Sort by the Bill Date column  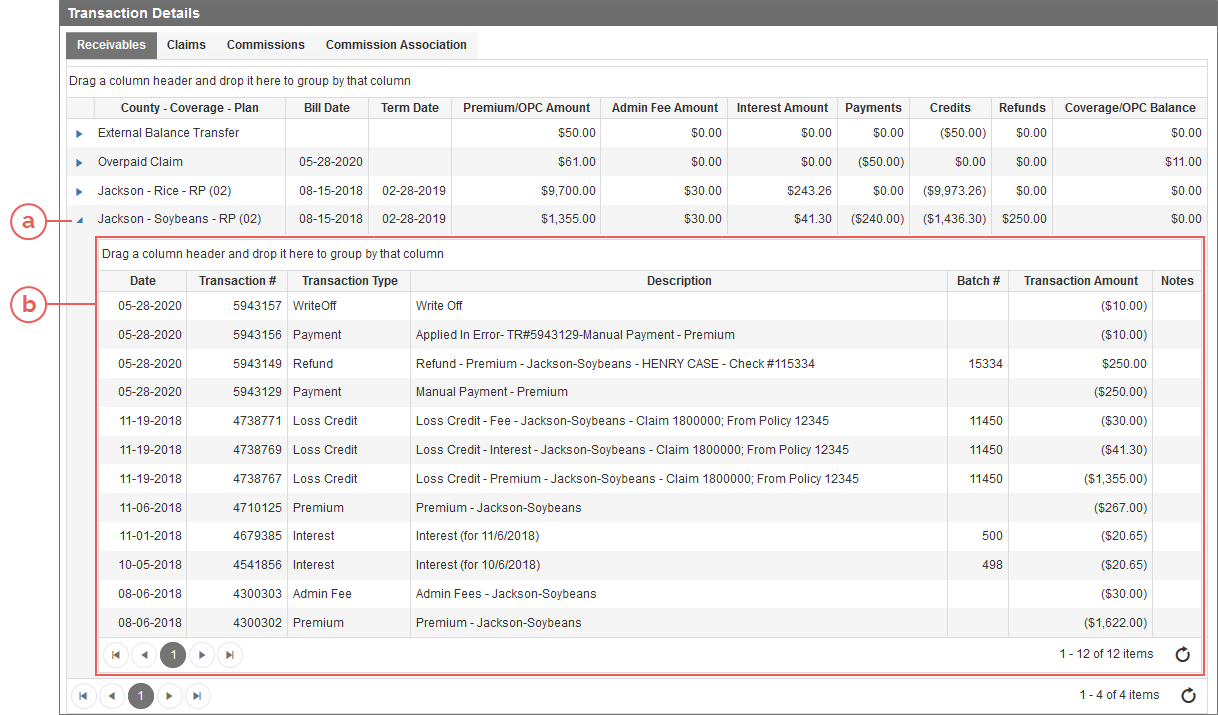pyautogui.click(x=327, y=107)
